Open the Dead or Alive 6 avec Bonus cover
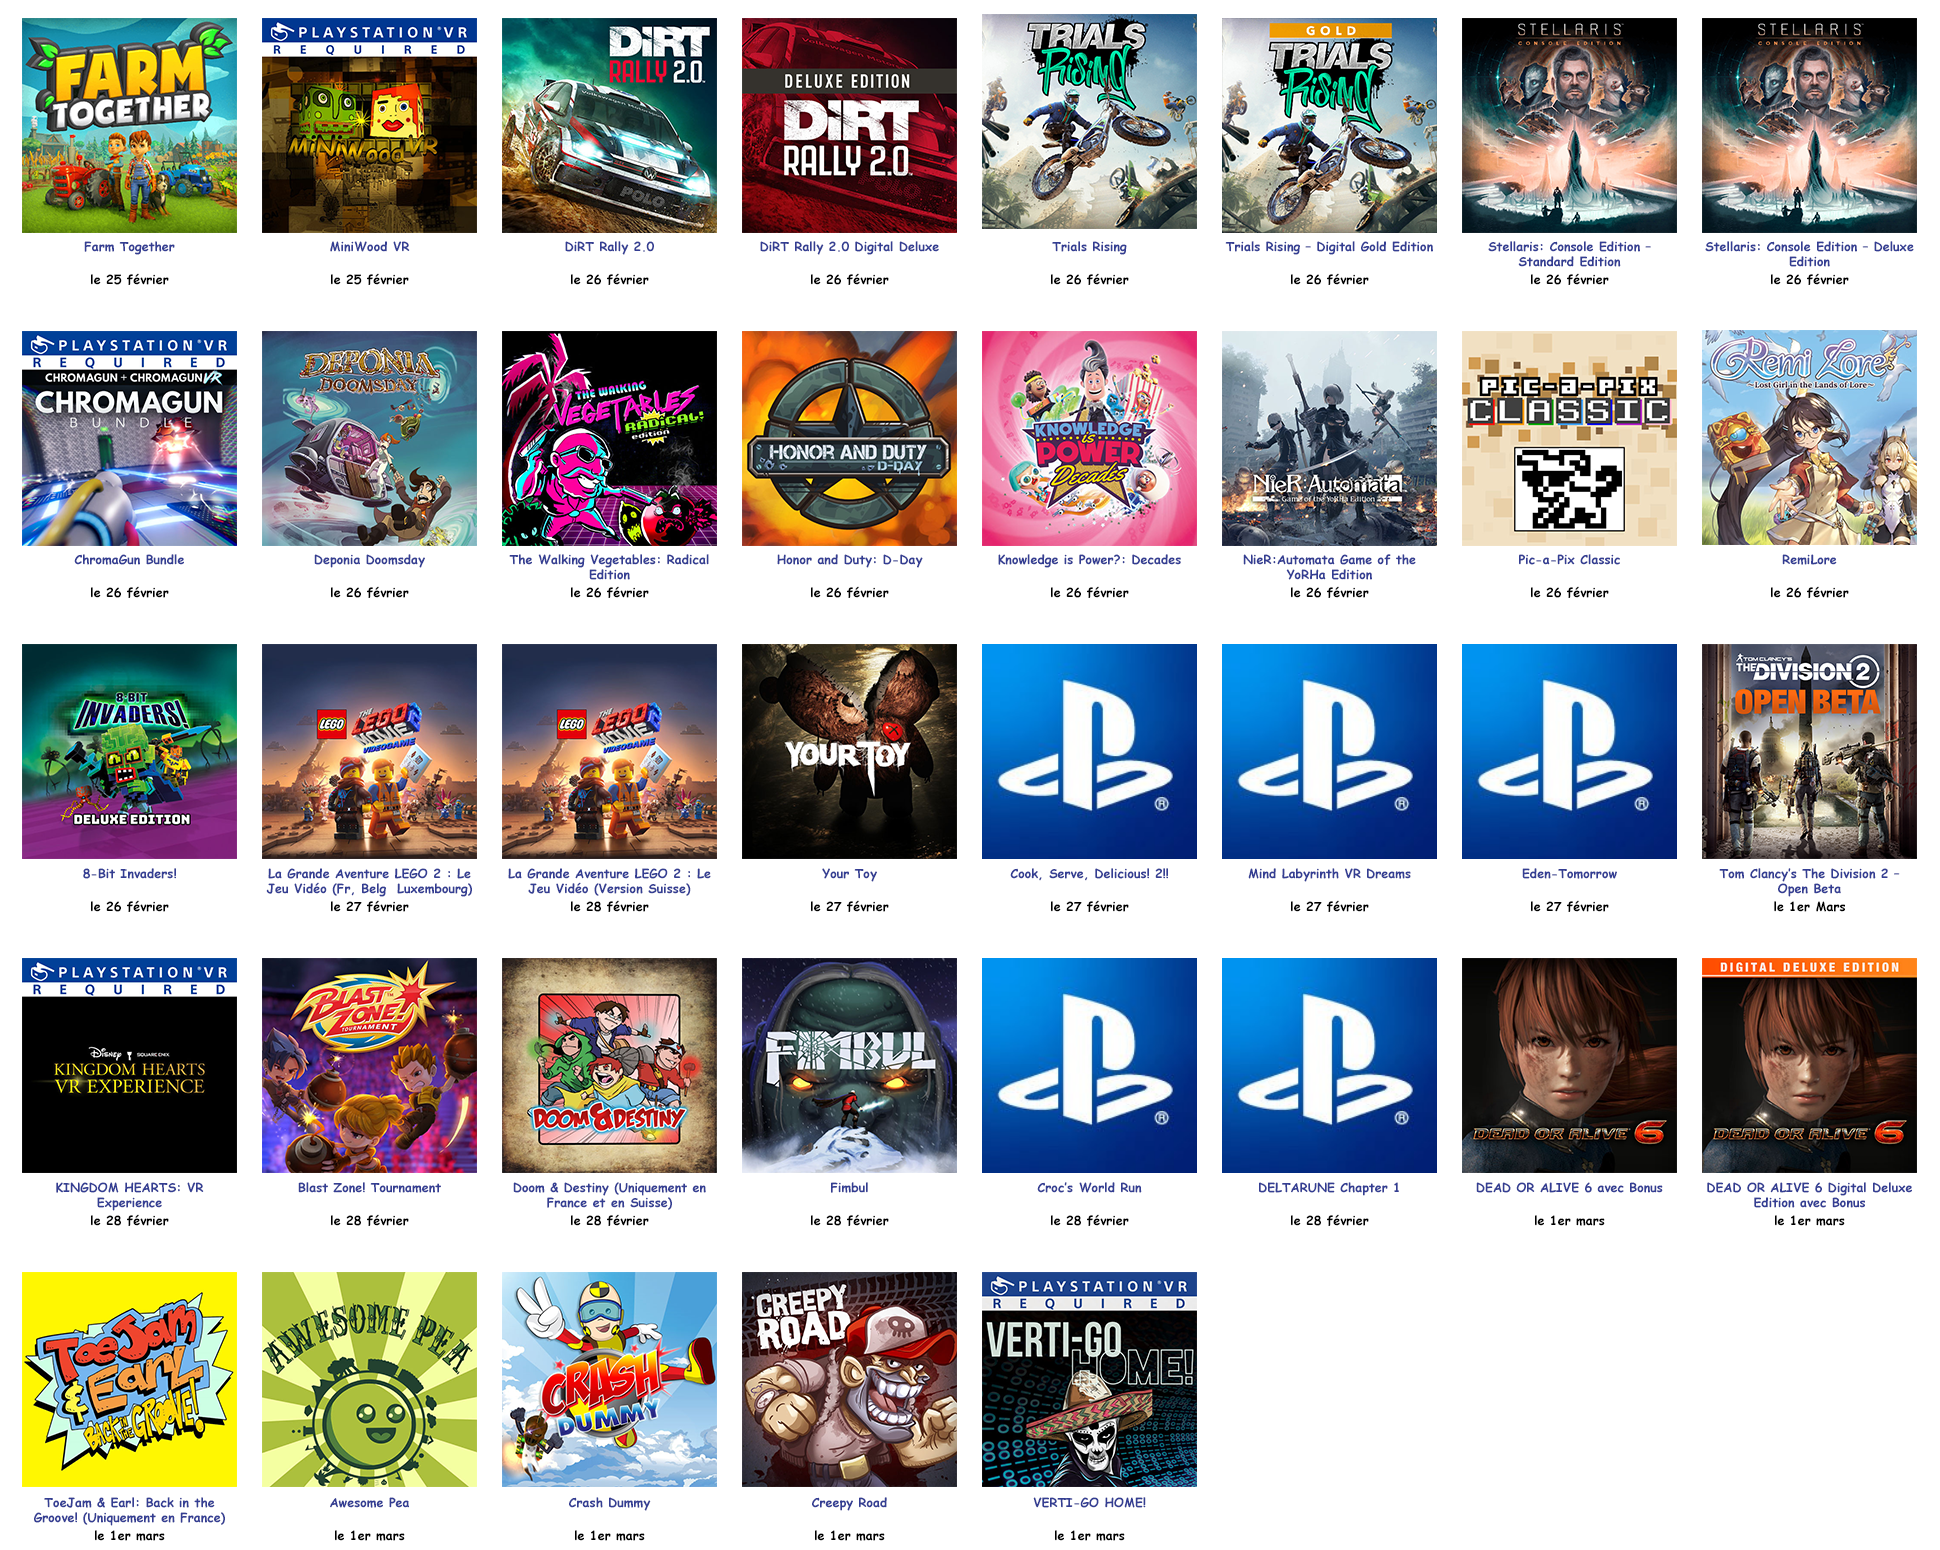The width and height of the screenshot is (1940, 1550). (1569, 1065)
